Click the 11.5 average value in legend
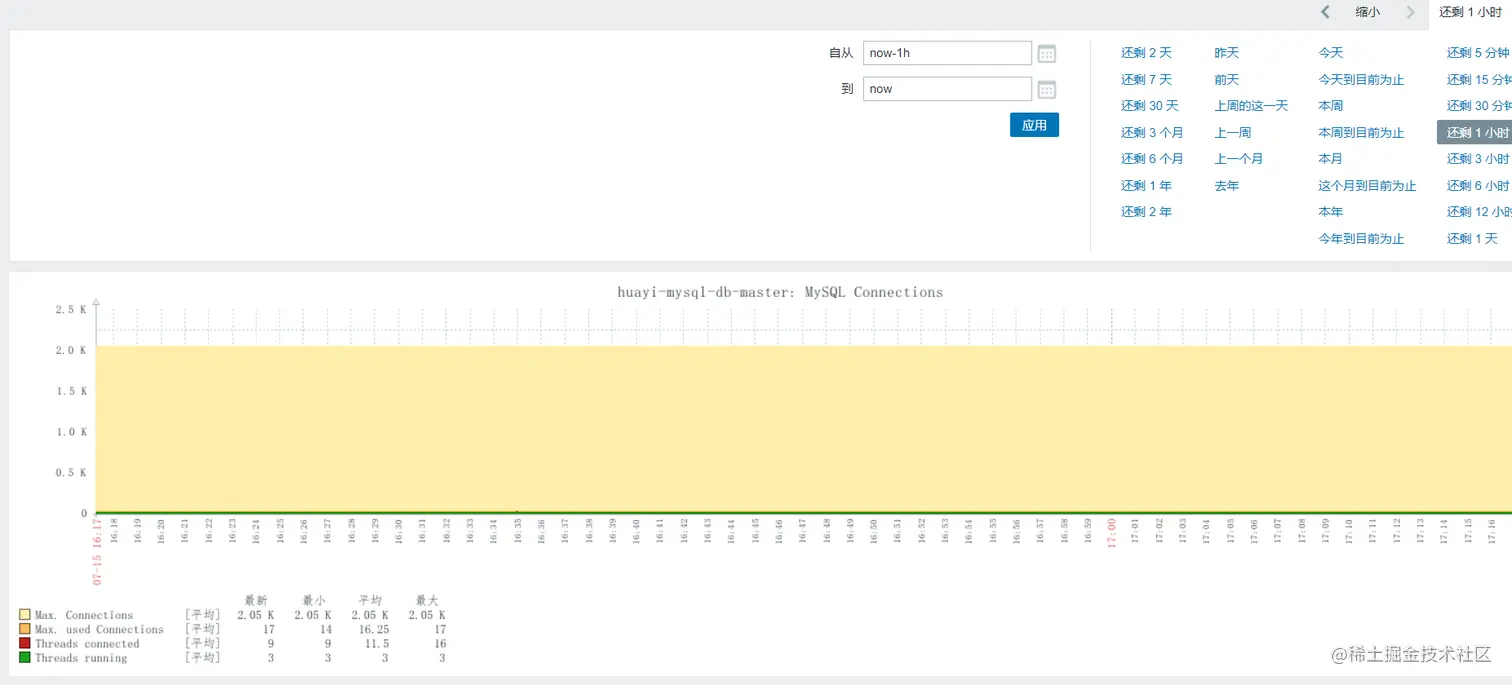 point(377,644)
